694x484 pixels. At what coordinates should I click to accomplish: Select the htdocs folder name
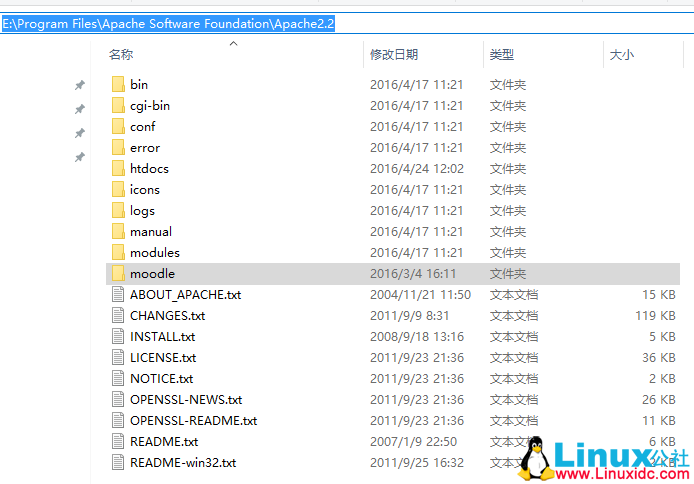pyautogui.click(x=149, y=169)
